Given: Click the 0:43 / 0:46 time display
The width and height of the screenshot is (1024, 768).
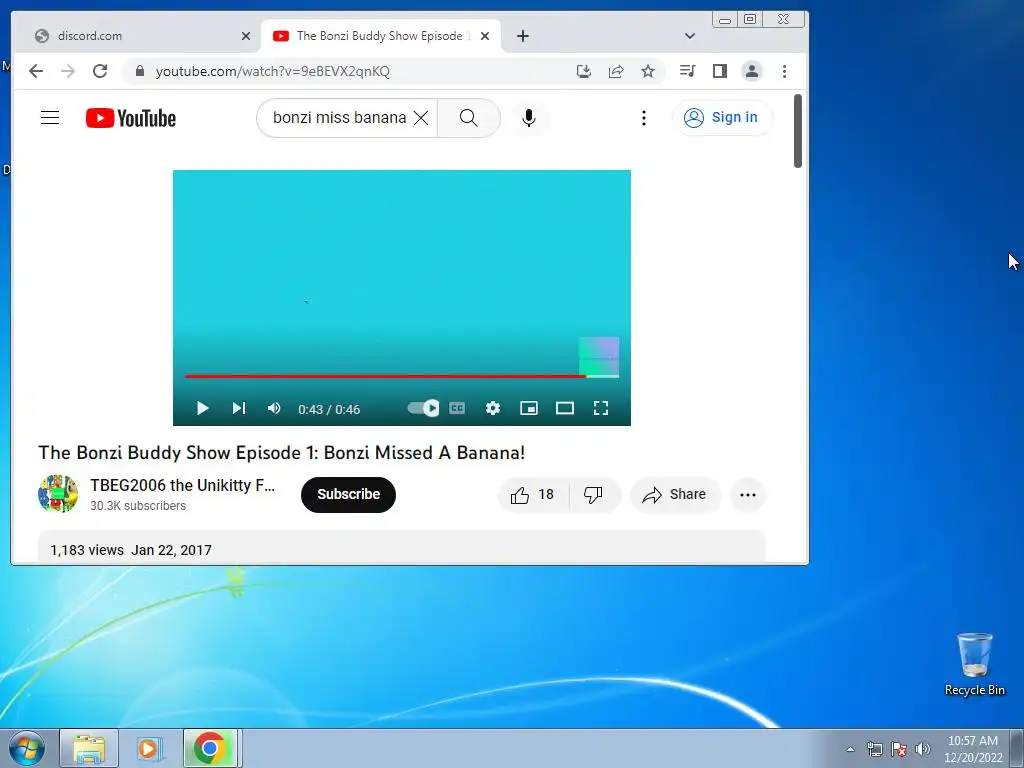Looking at the screenshot, I should coord(329,409).
